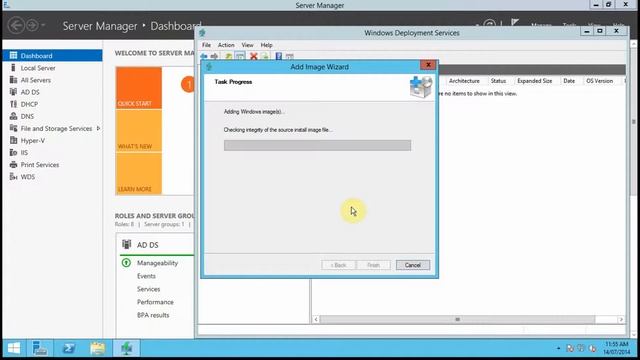The image size is (640, 360).
Task: Click the AD DS role tile icon
Action: tap(127, 244)
